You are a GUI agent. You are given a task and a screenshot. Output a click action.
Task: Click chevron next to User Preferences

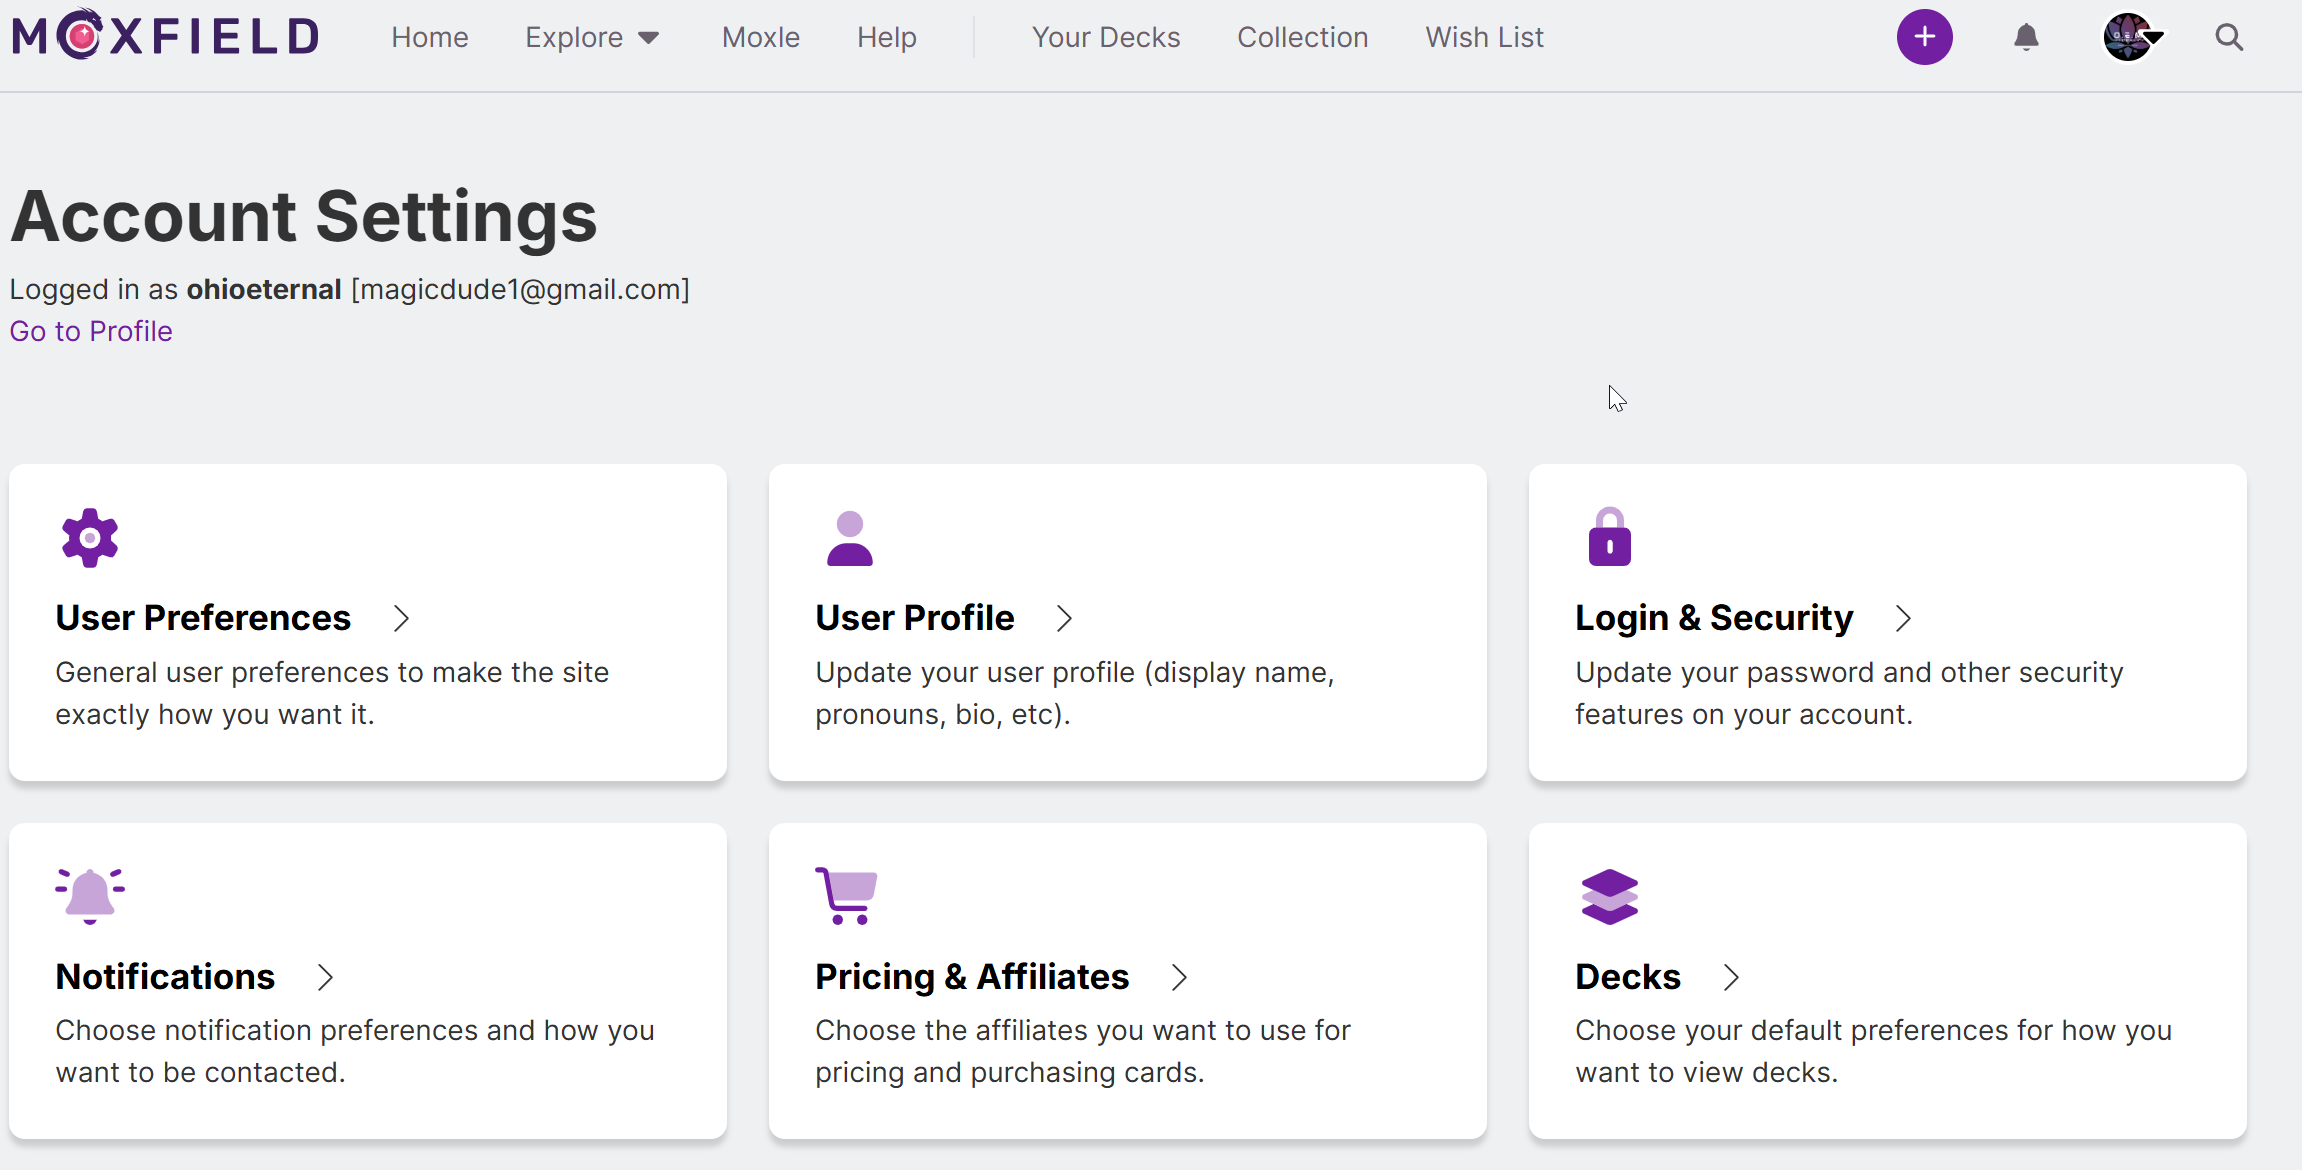click(401, 618)
